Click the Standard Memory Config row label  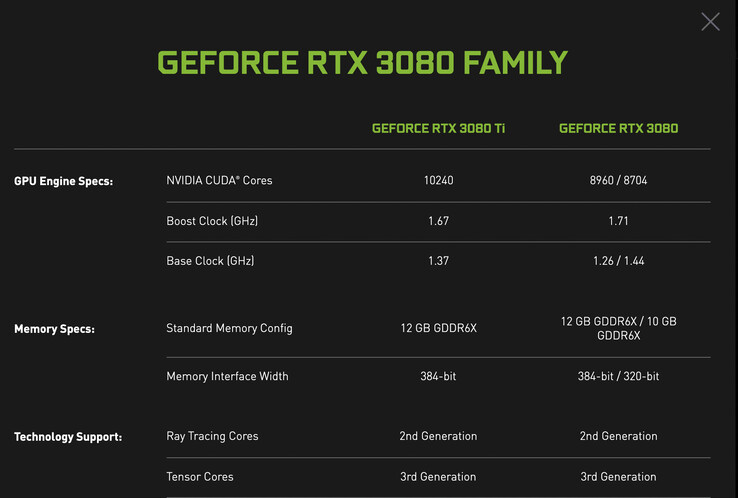[x=229, y=328]
